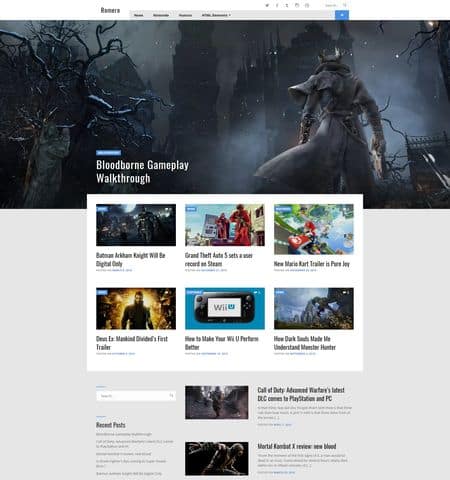The image size is (450, 480).
Task: Open the Mortal Kombat X article thumbnail
Action: 217,459
